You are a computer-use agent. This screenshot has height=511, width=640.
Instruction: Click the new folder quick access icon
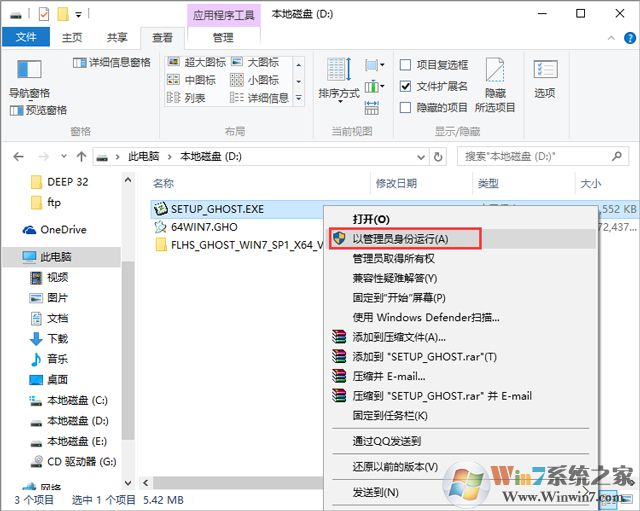(63, 15)
